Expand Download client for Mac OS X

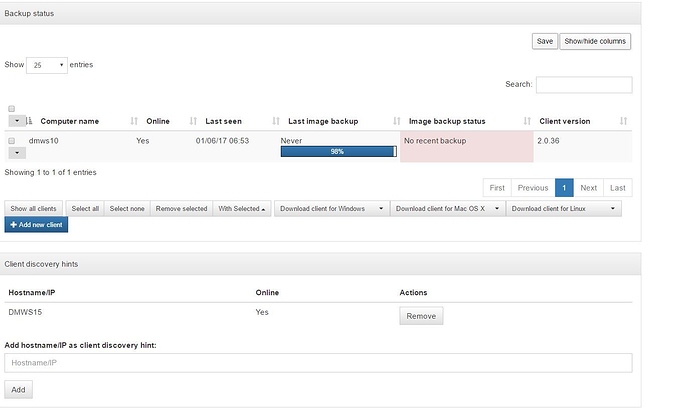pos(446,208)
